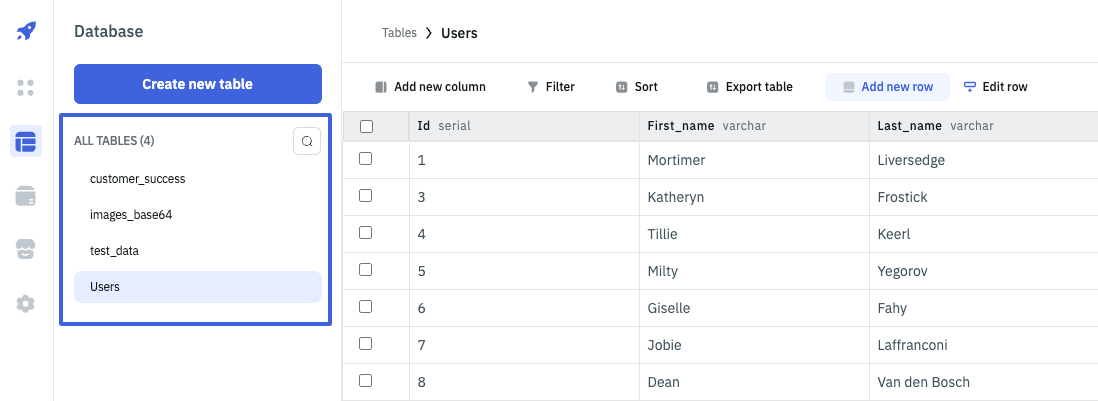1098x401 pixels.
Task: Click the search tables magnifier icon
Action: click(307, 141)
